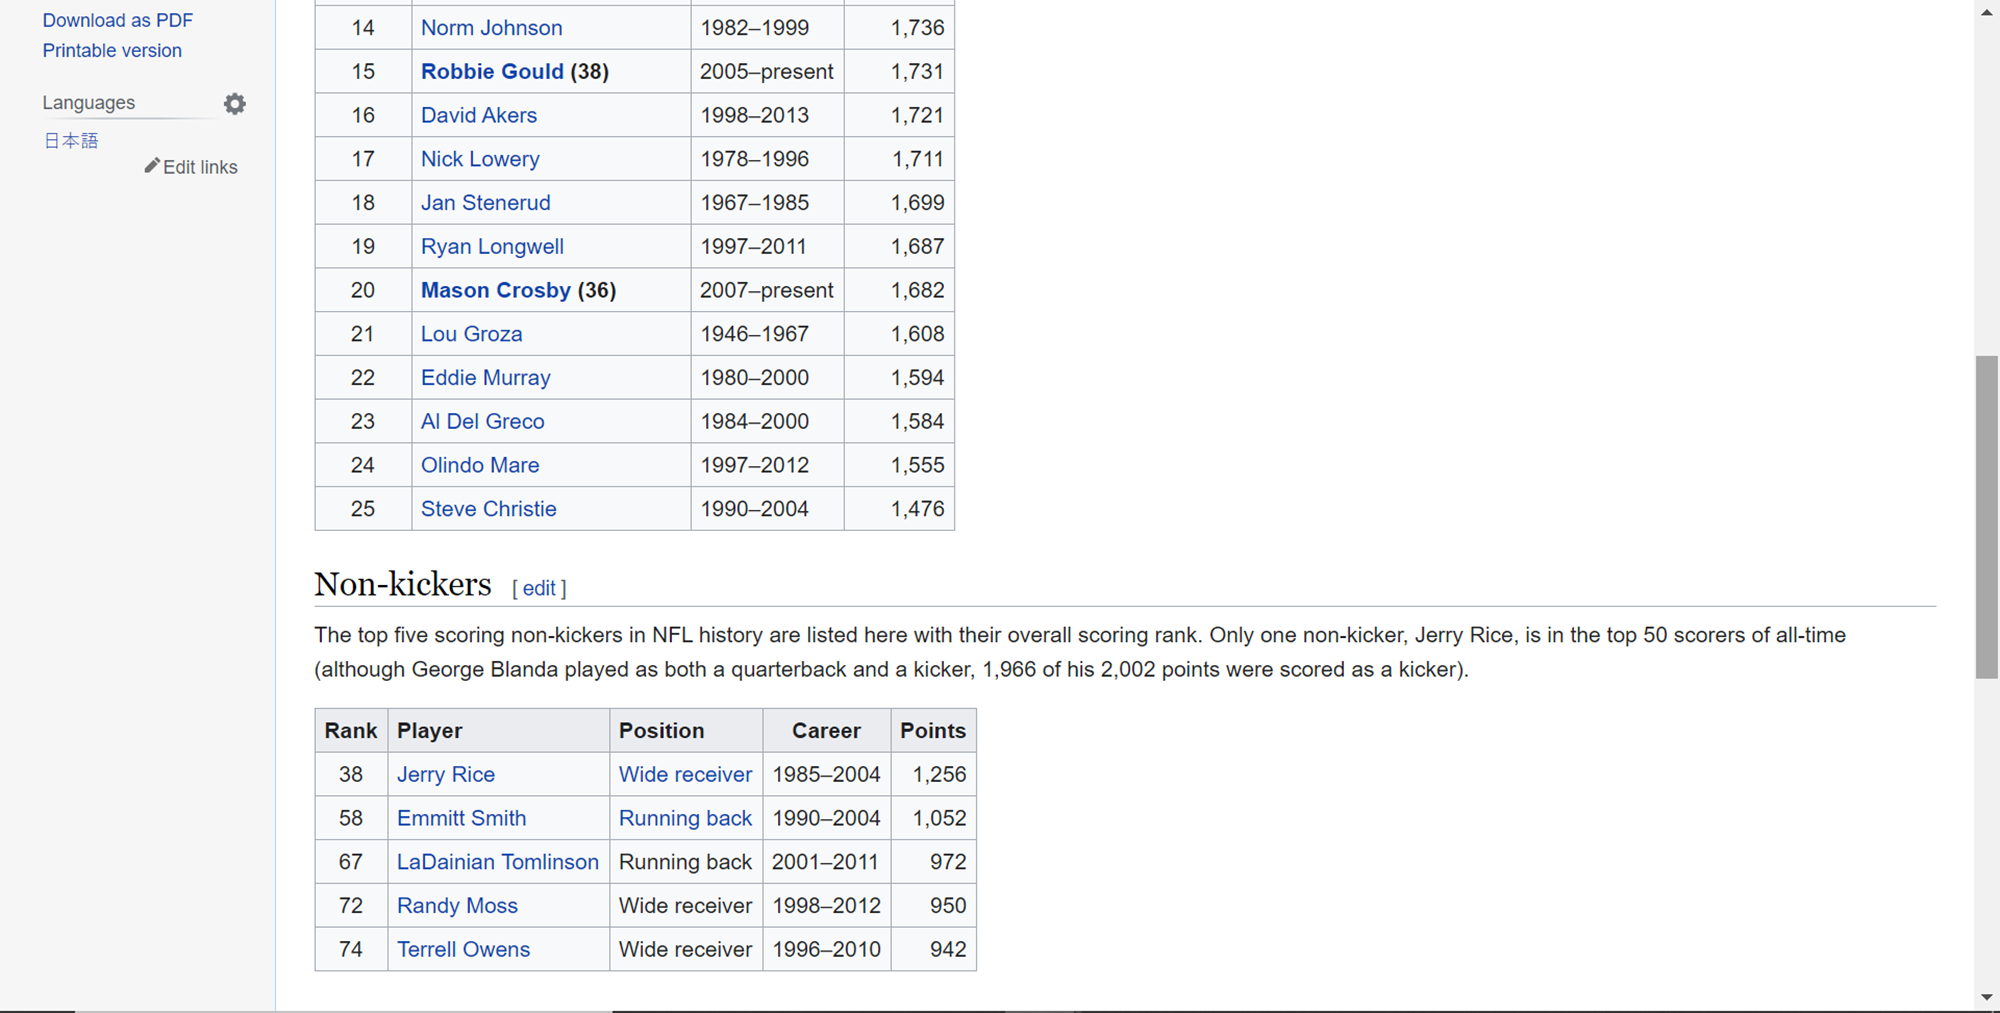Click the 1967–1985 career cell for Jan Stenerud
The image size is (2000, 1013).
[x=767, y=203]
